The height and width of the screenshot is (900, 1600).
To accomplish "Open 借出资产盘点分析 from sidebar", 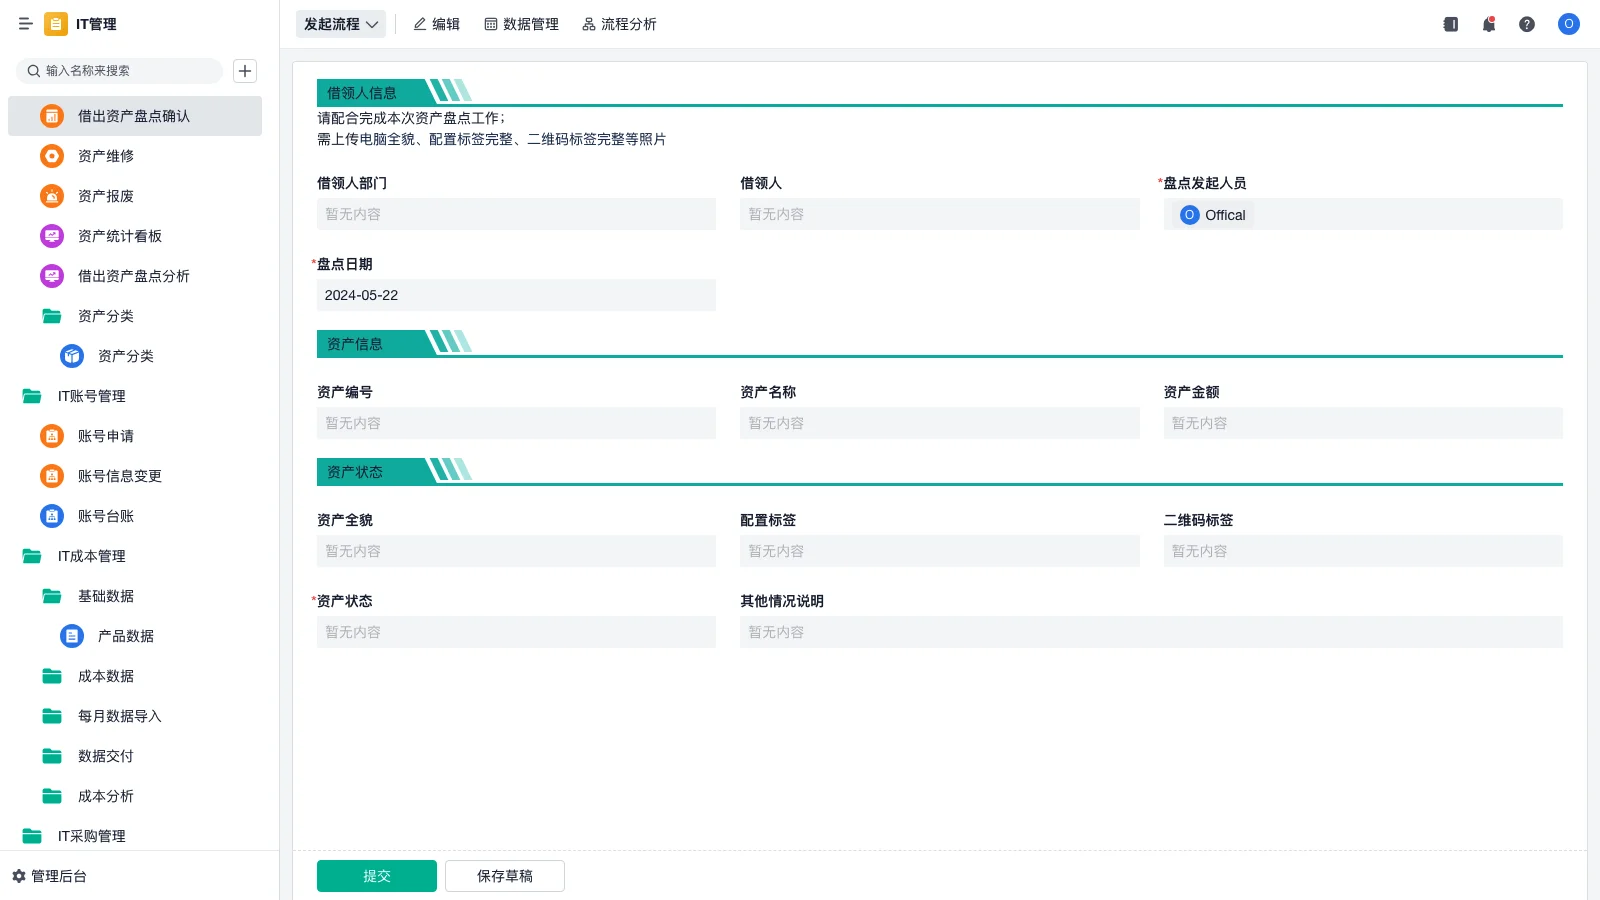I will [x=131, y=276].
